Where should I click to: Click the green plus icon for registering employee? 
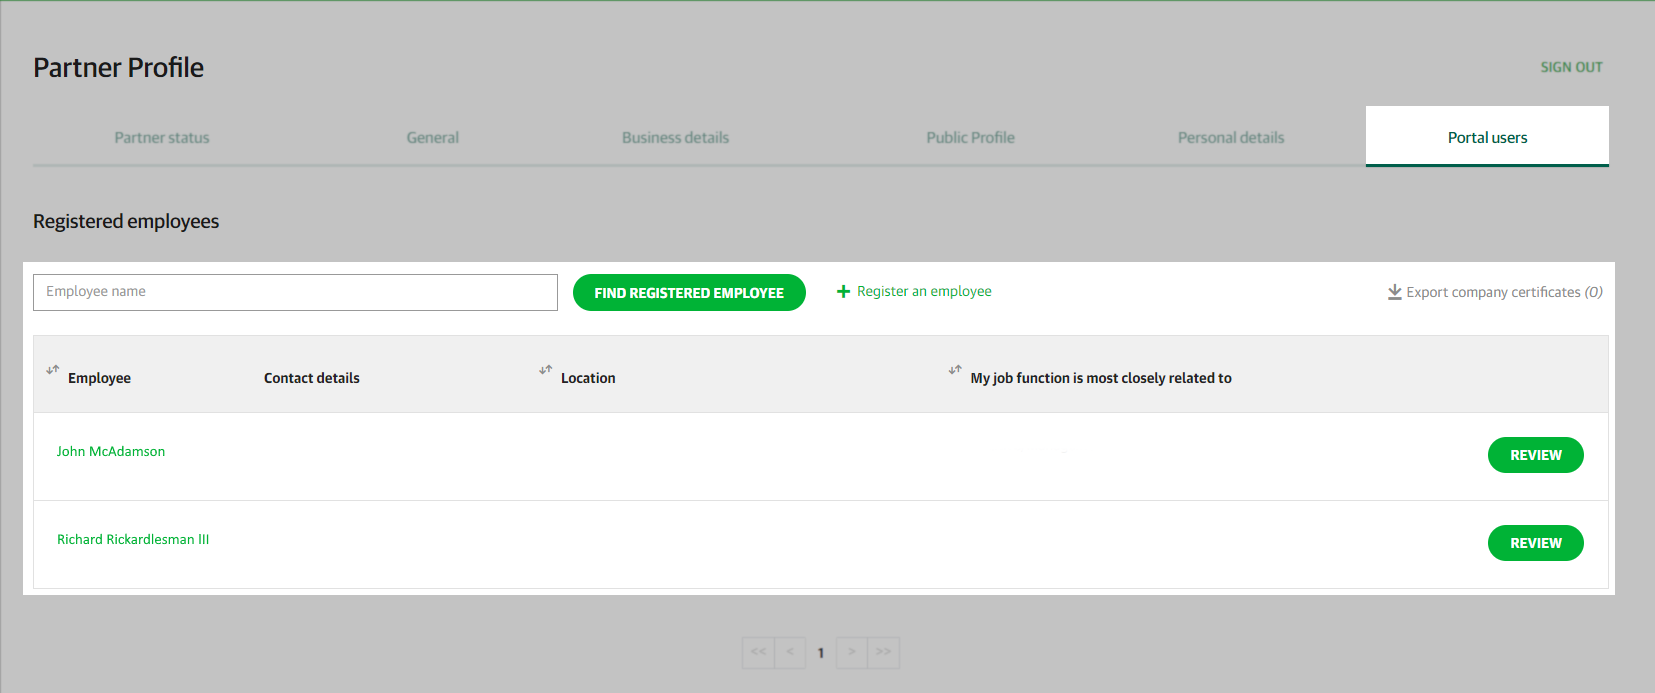click(843, 292)
